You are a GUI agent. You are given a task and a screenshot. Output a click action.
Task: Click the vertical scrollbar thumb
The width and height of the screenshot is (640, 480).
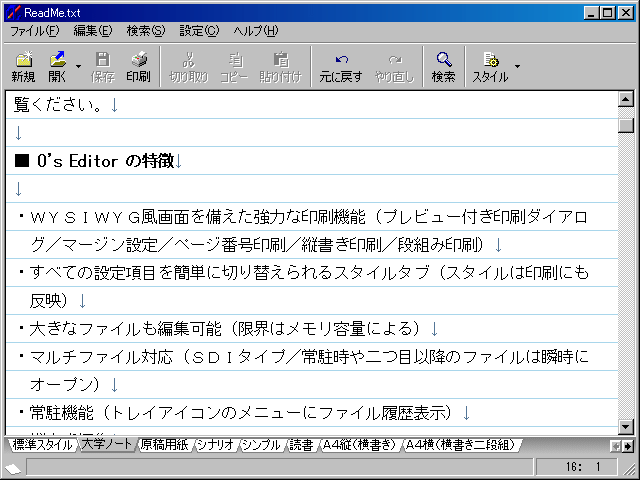(x=626, y=124)
